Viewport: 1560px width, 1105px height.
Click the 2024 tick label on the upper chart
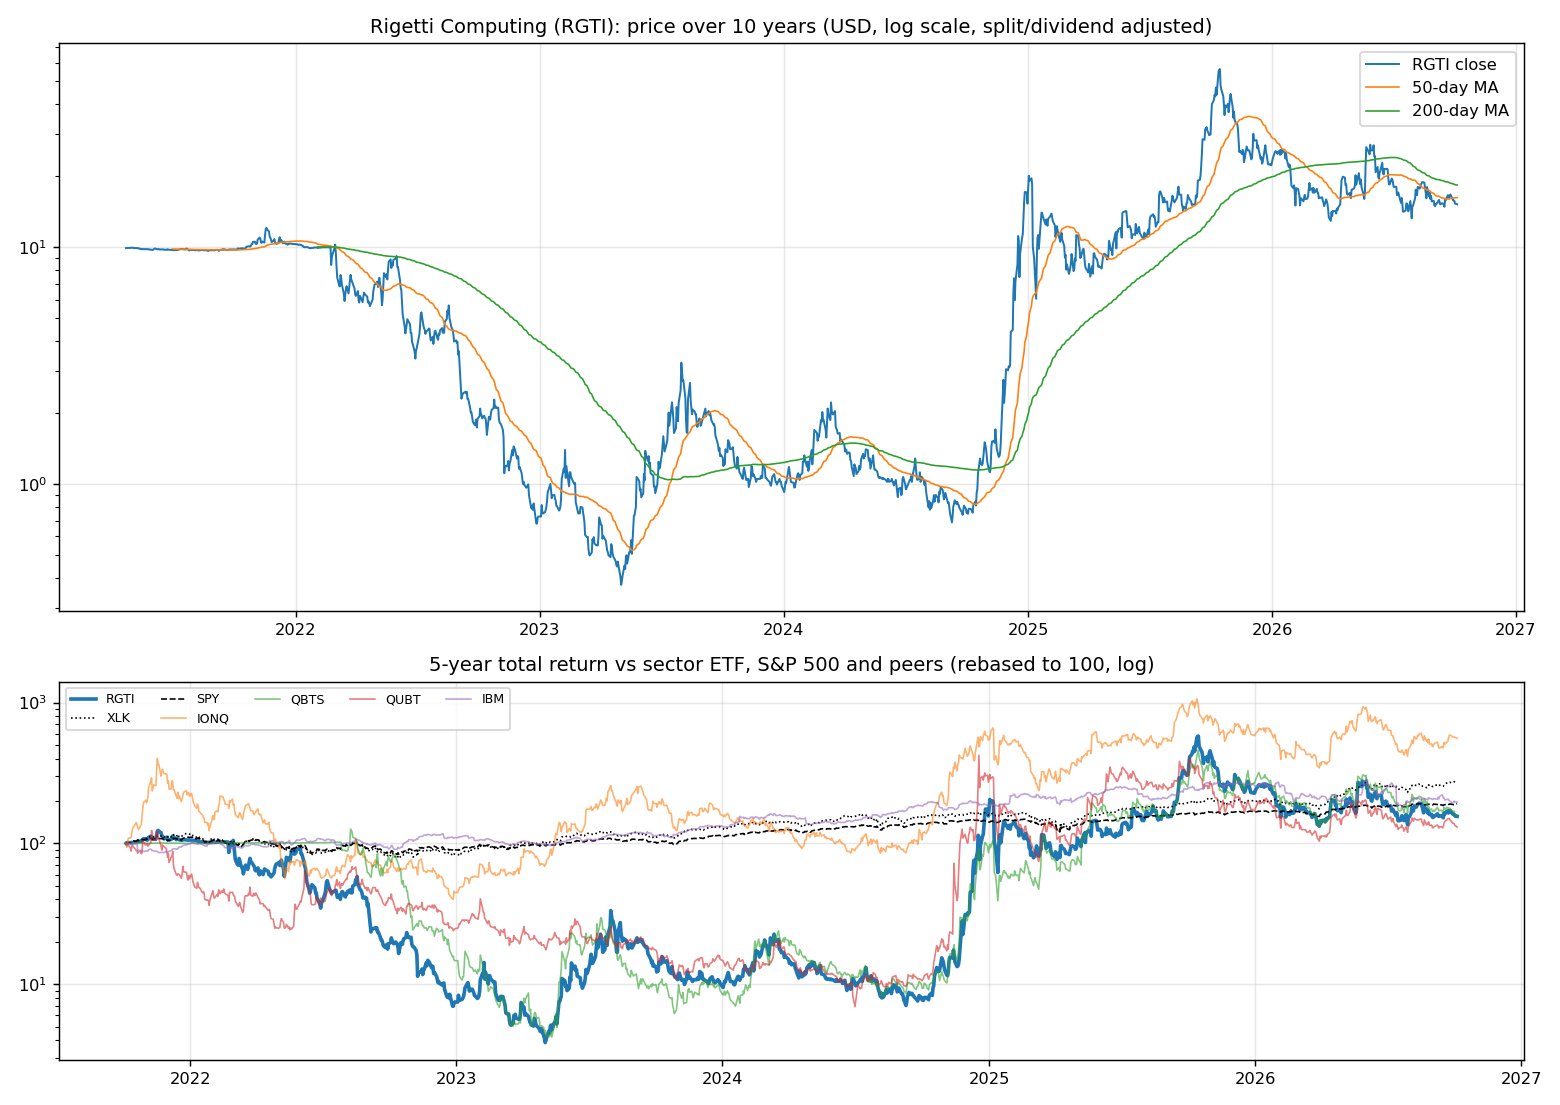tap(783, 629)
